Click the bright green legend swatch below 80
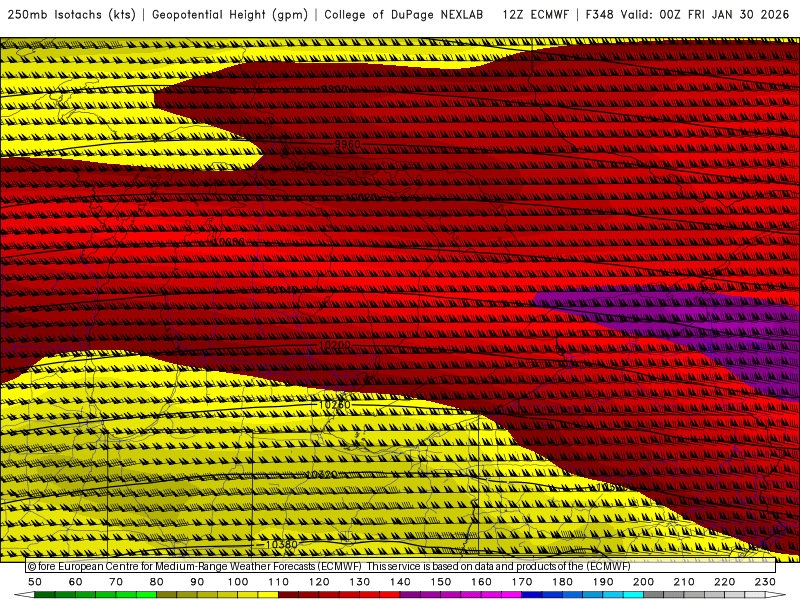Viewport: 800px width, 600px height. click(x=147, y=595)
